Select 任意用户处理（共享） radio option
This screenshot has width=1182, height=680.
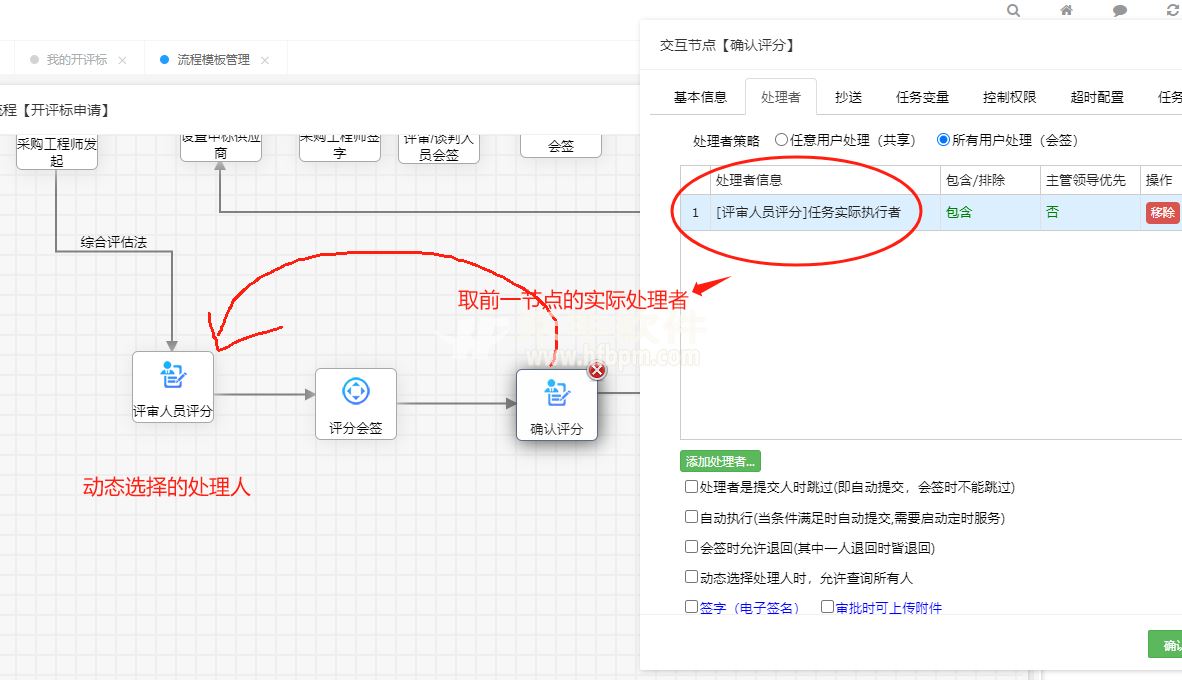point(781,140)
